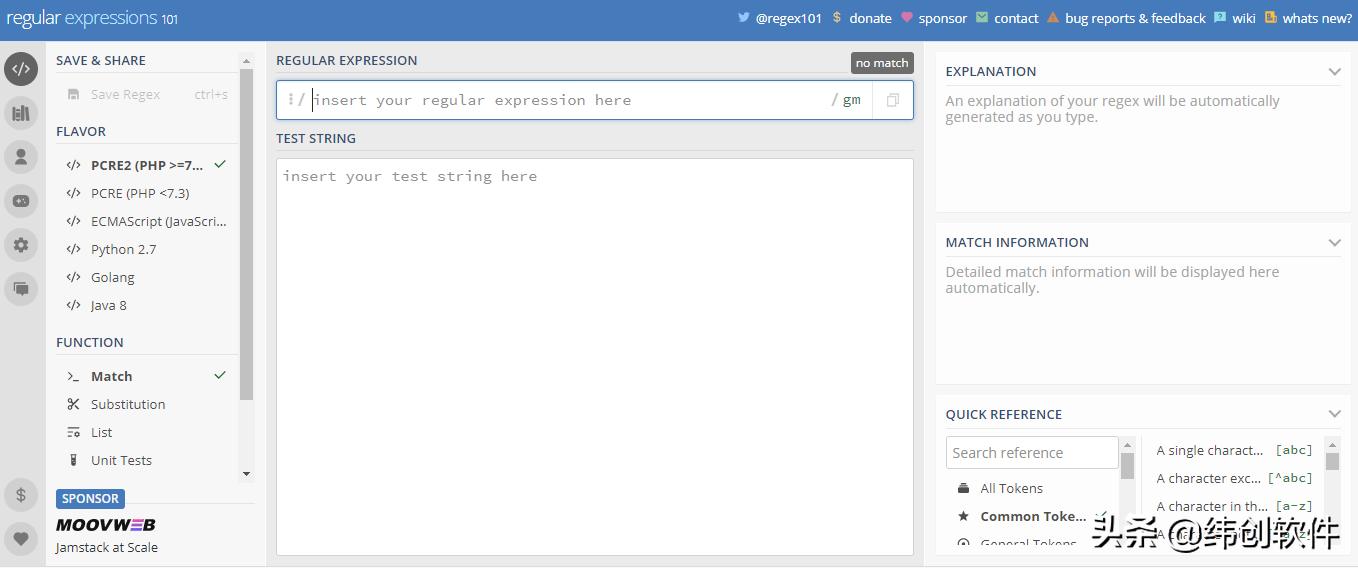Click token categories scrollbar thumb
1358x568 pixels.
point(1127,467)
